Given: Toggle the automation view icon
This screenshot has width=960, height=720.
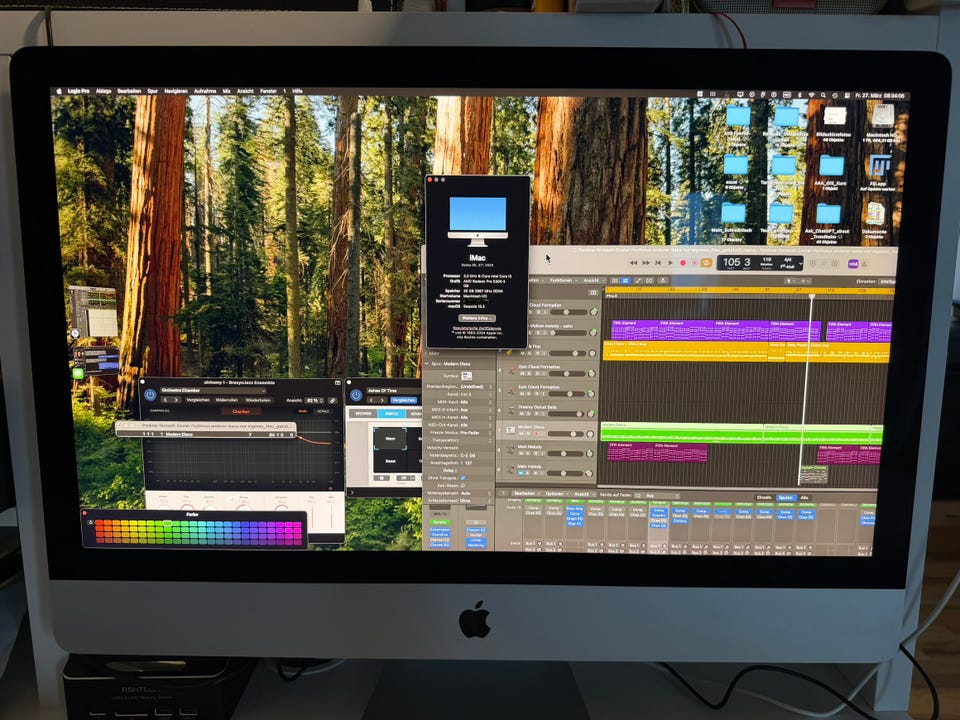Looking at the screenshot, I should pyautogui.click(x=637, y=280).
